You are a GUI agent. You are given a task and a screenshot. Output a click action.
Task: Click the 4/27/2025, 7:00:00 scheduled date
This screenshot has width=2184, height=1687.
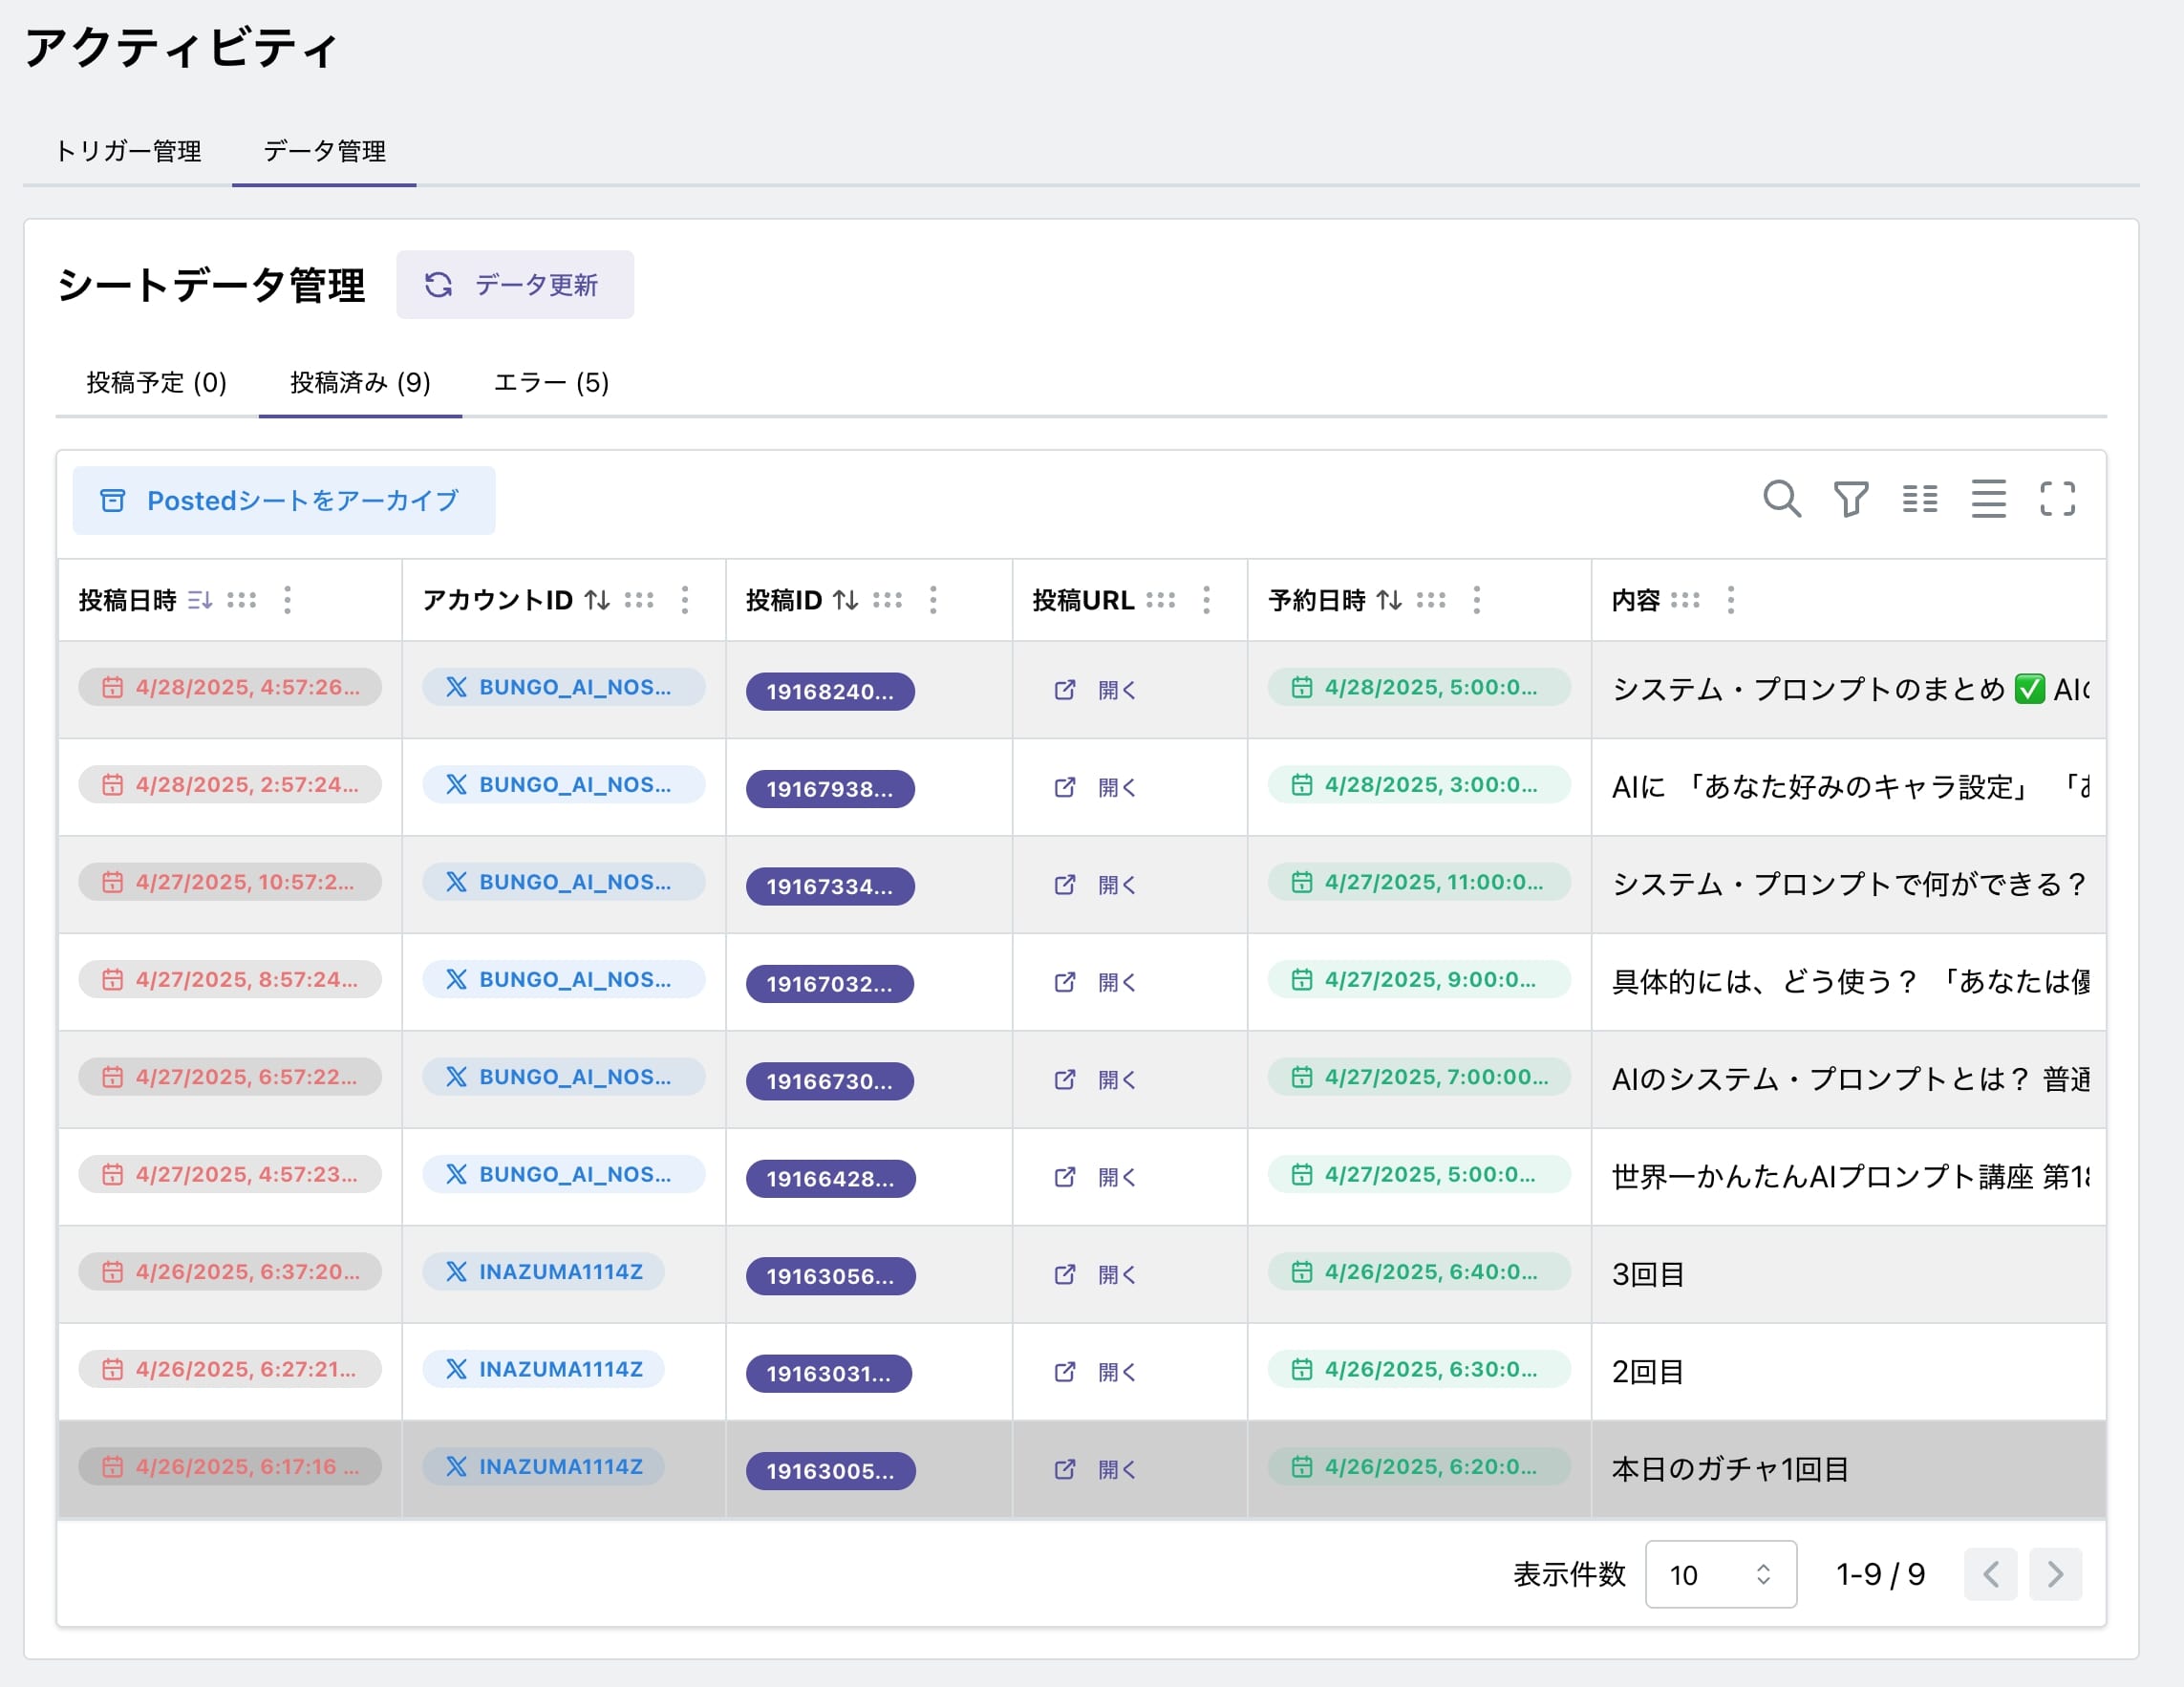(1419, 1077)
